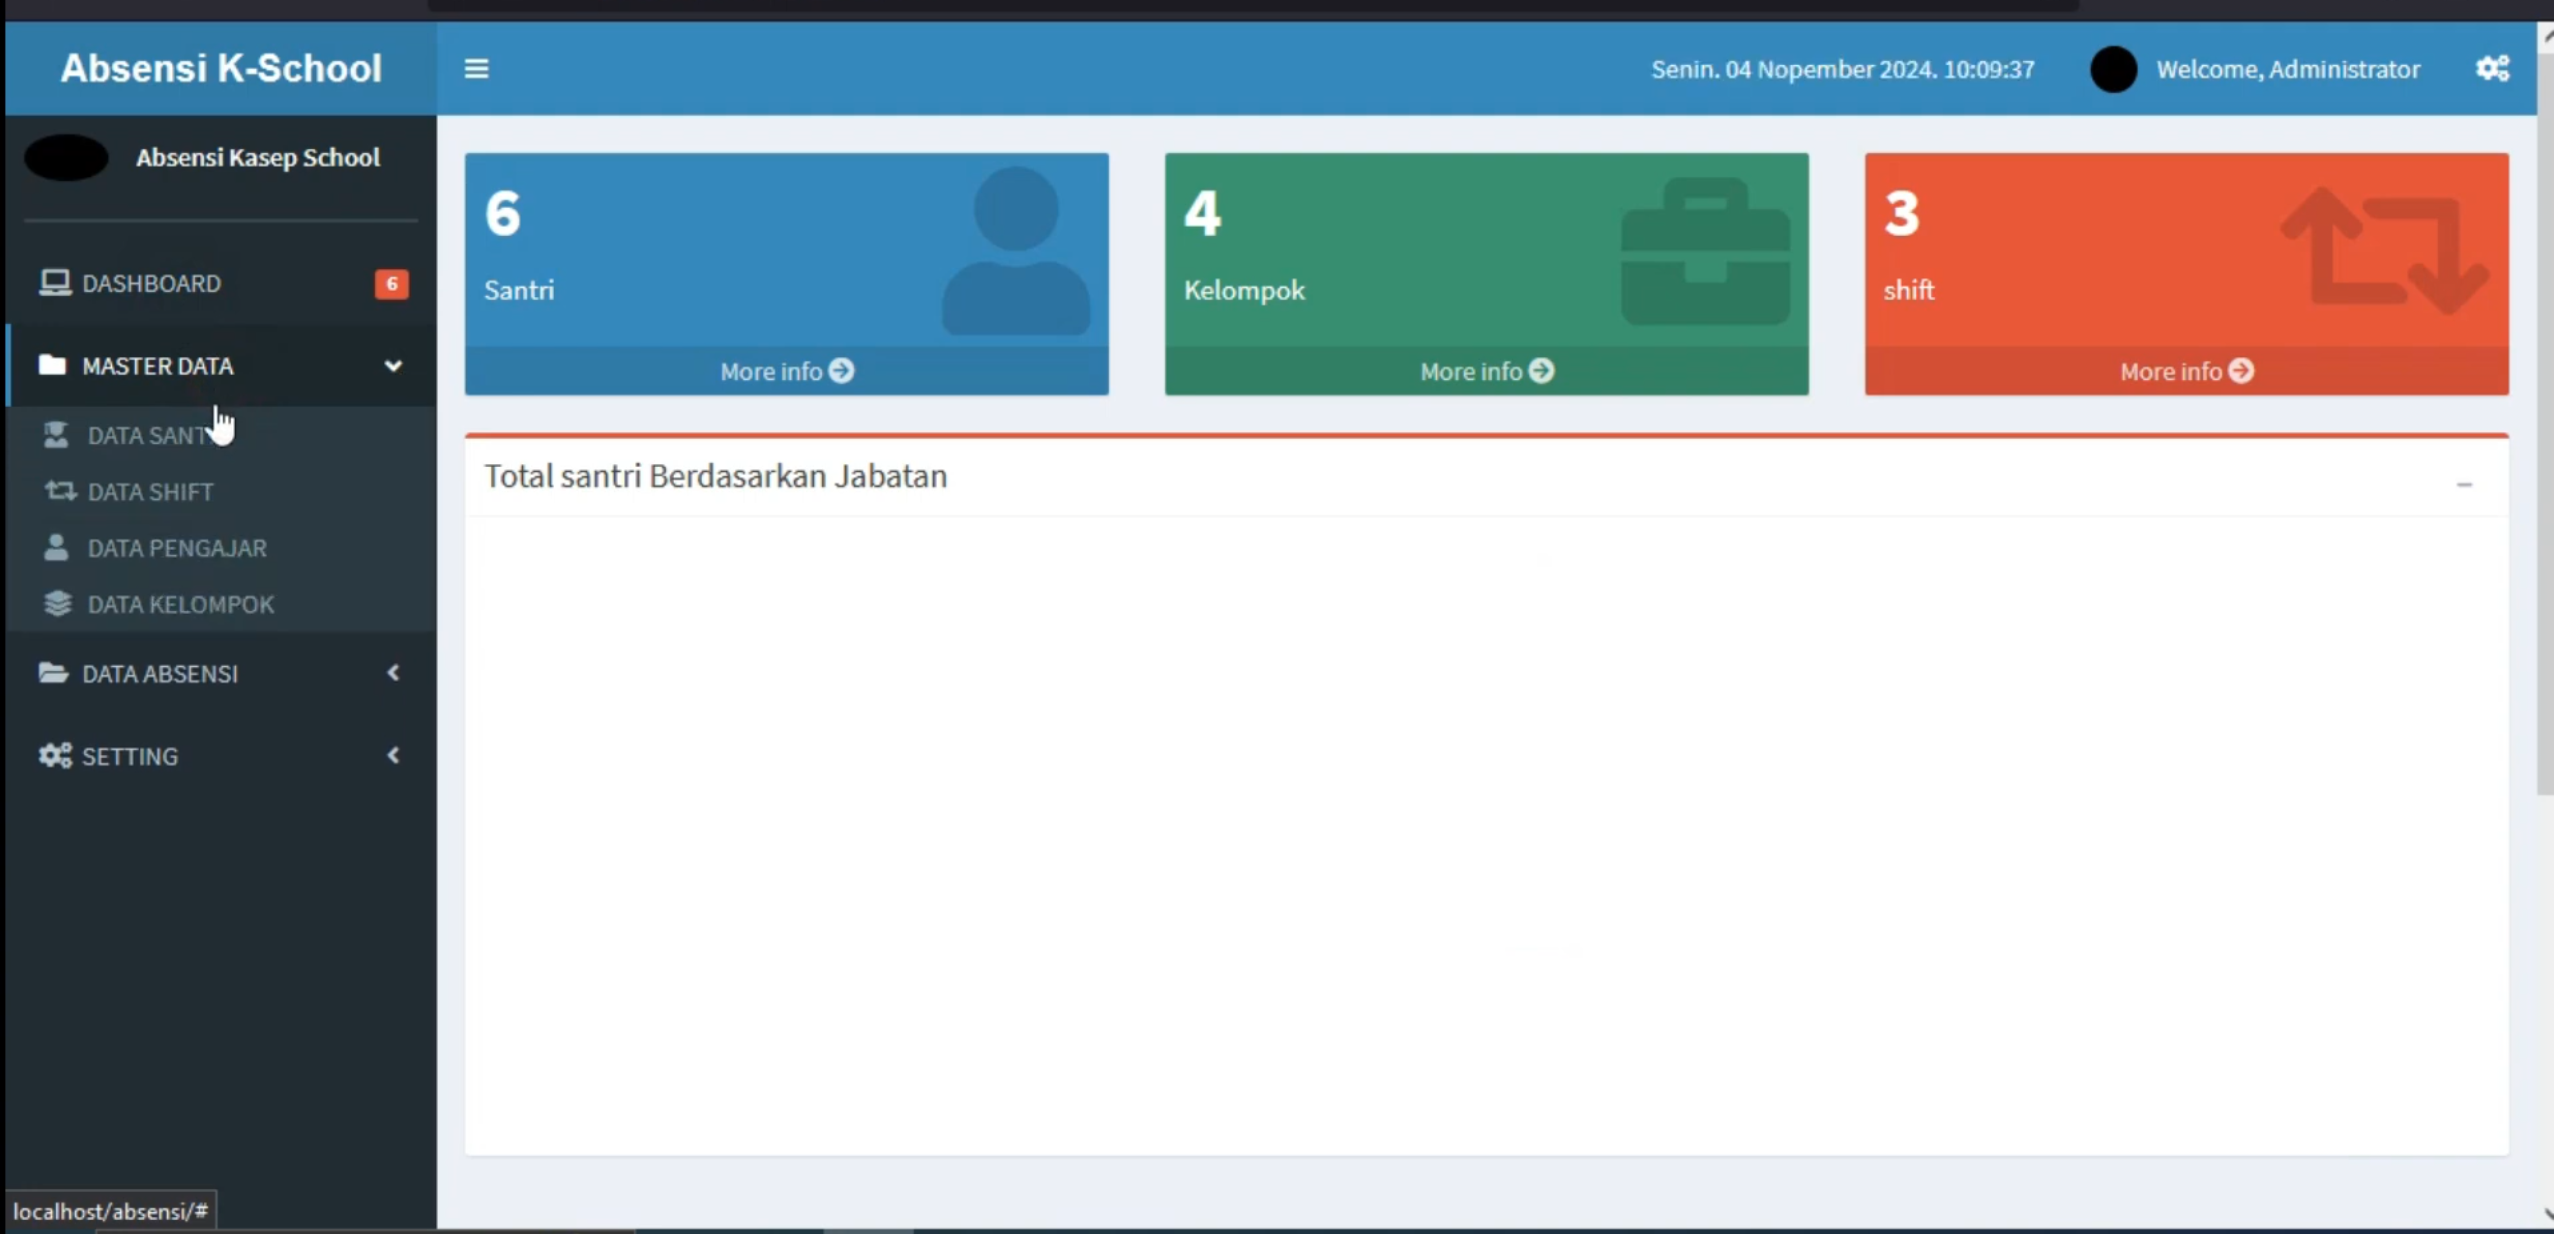Click the Absensi Kasep School sidebar avatar
The width and height of the screenshot is (2554, 1234).
pos(66,157)
